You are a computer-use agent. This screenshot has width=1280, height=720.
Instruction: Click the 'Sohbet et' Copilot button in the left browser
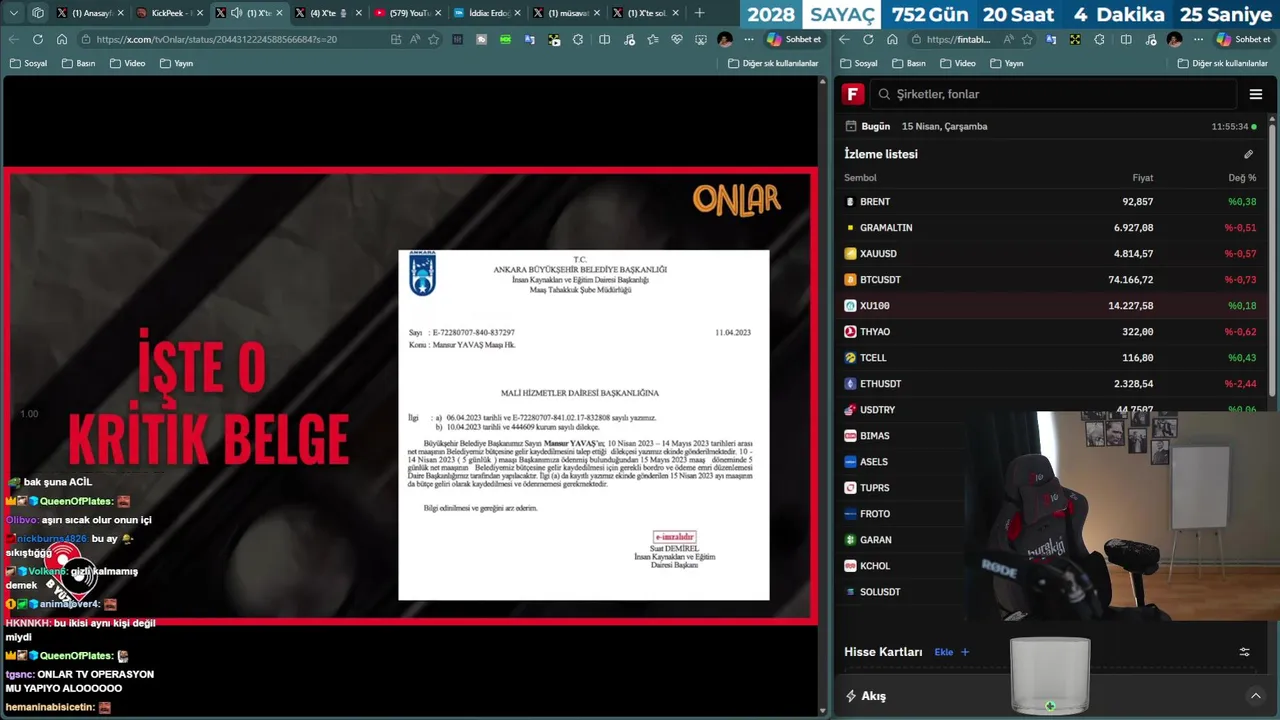795,39
